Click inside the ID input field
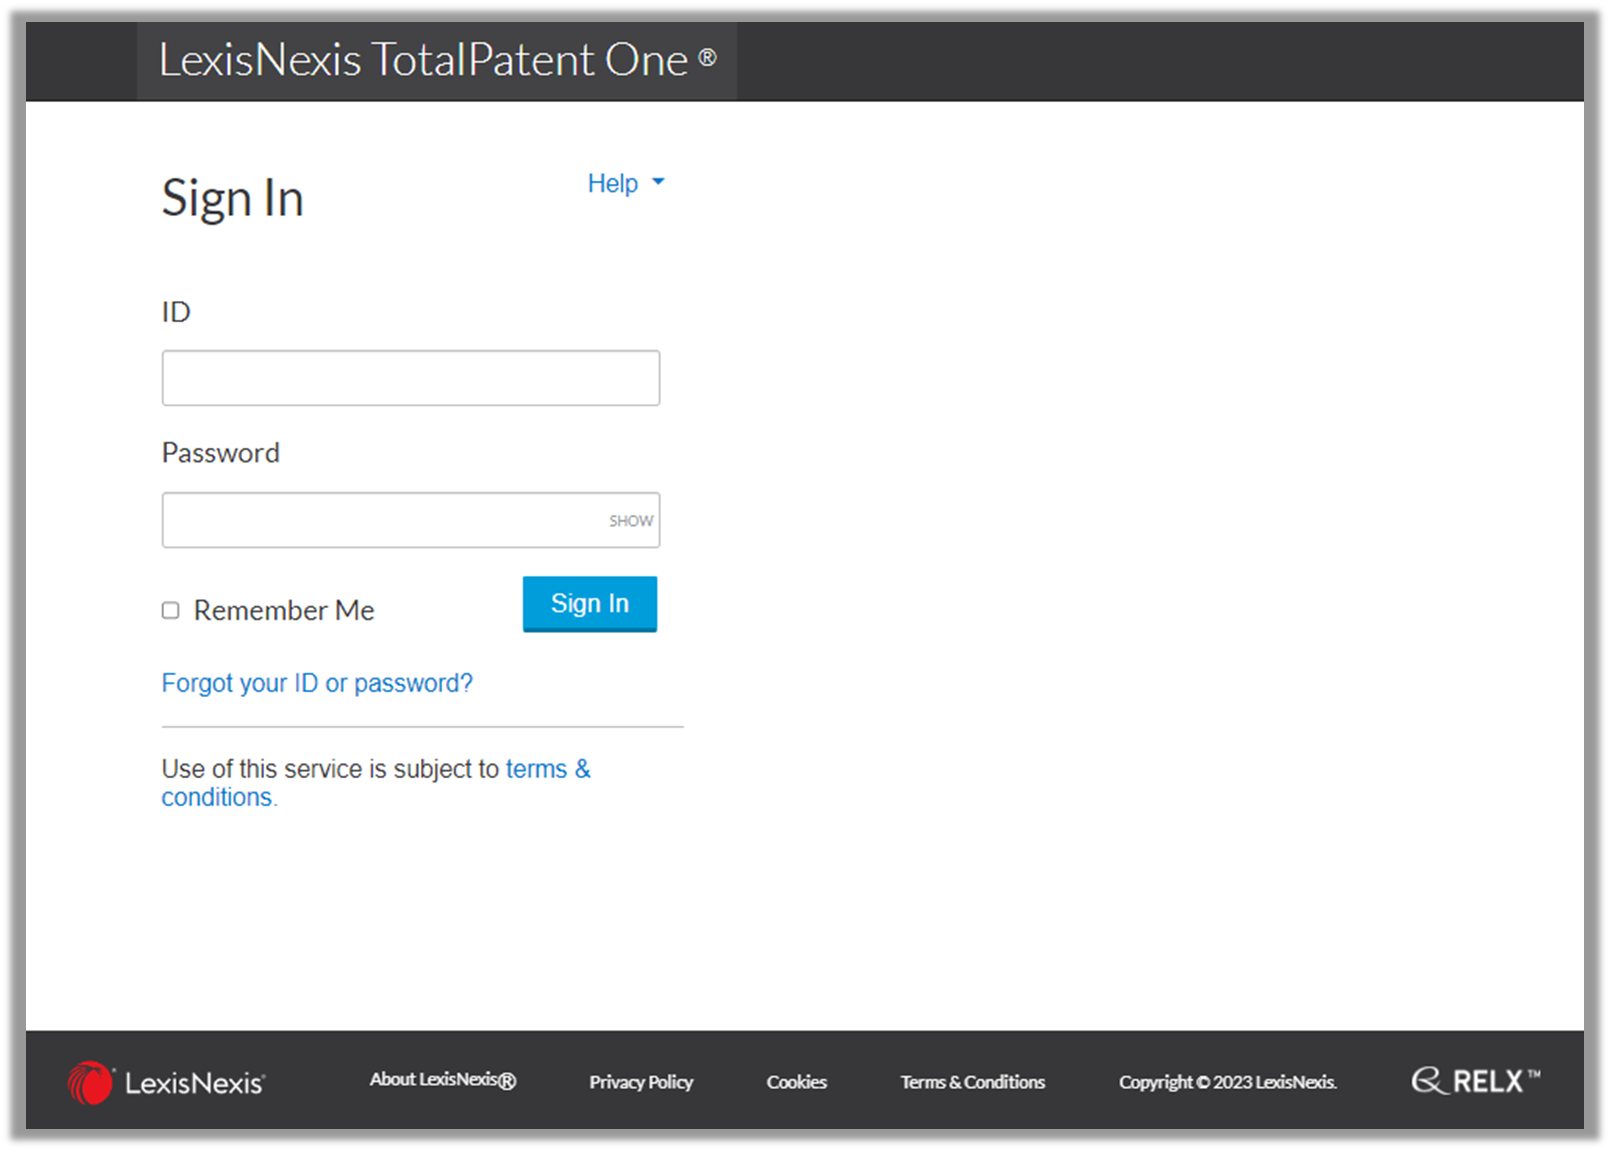Viewport: 1610px width, 1151px height. [410, 378]
